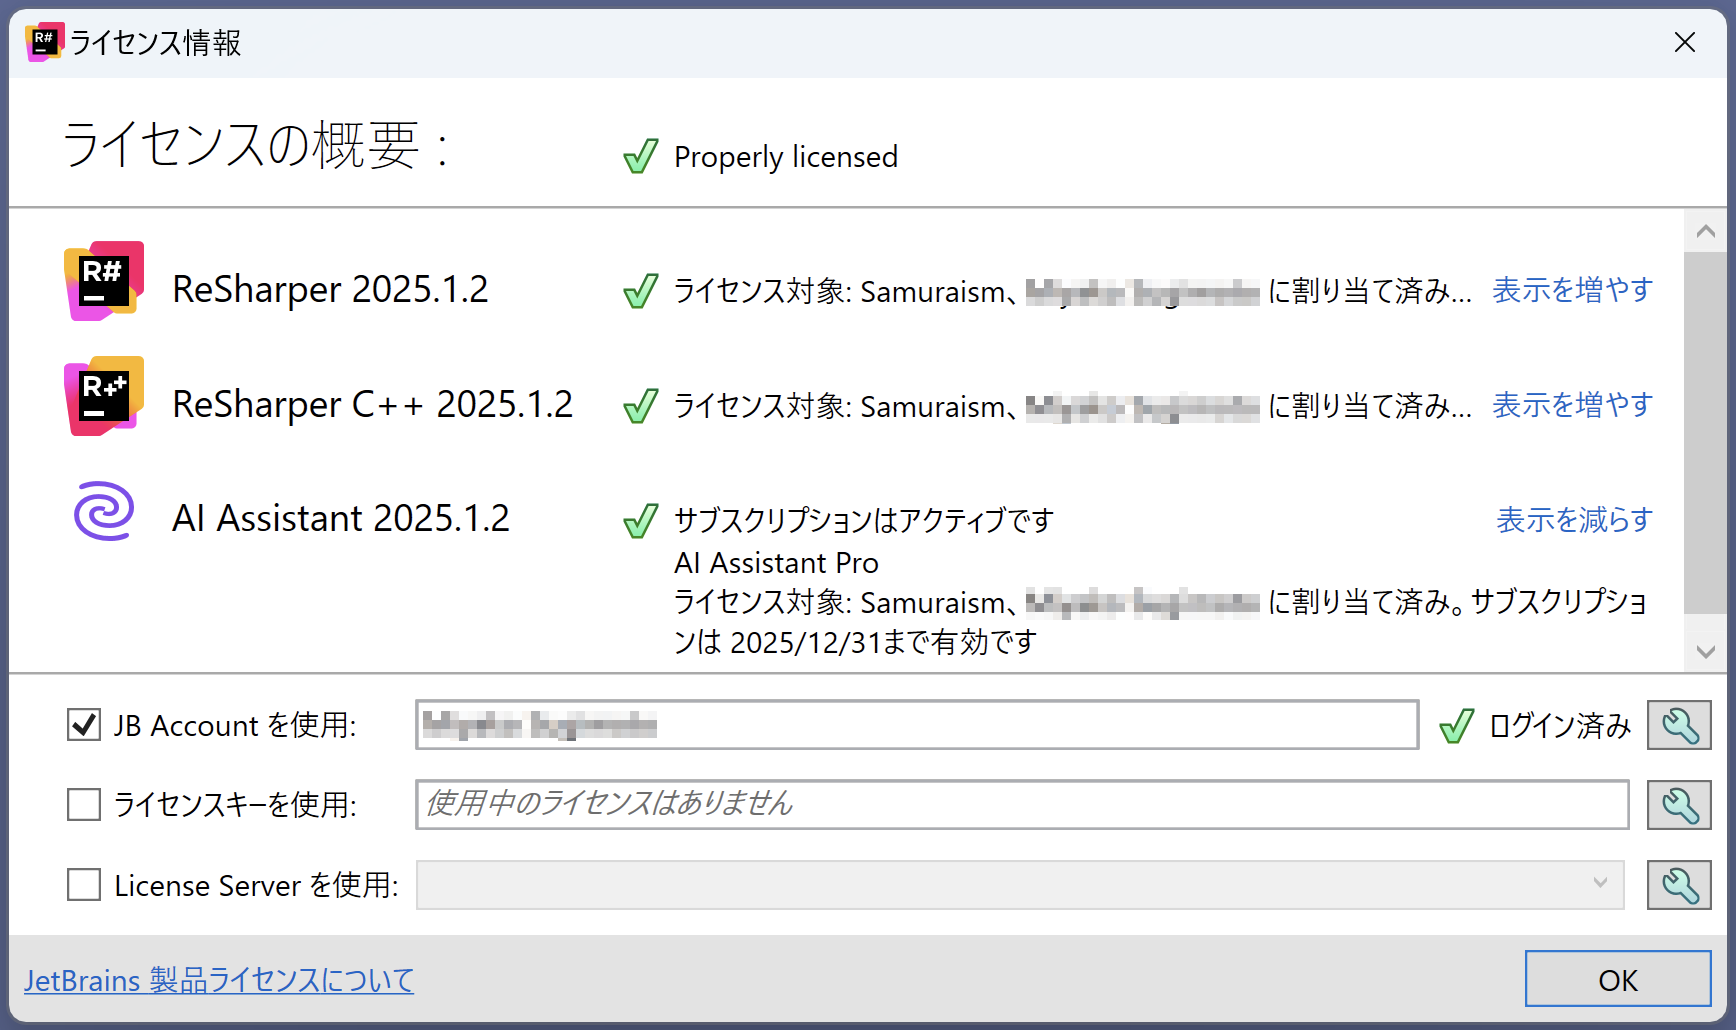Viewport: 1736px width, 1030px height.
Task: Click the OK button
Action: [1618, 979]
